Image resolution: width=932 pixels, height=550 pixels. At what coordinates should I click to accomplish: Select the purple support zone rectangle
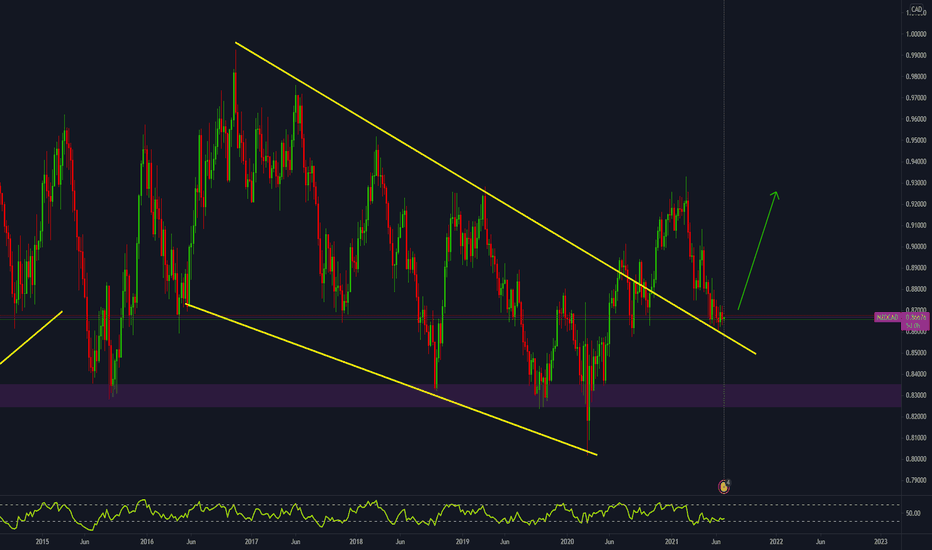pyautogui.click(x=451, y=395)
